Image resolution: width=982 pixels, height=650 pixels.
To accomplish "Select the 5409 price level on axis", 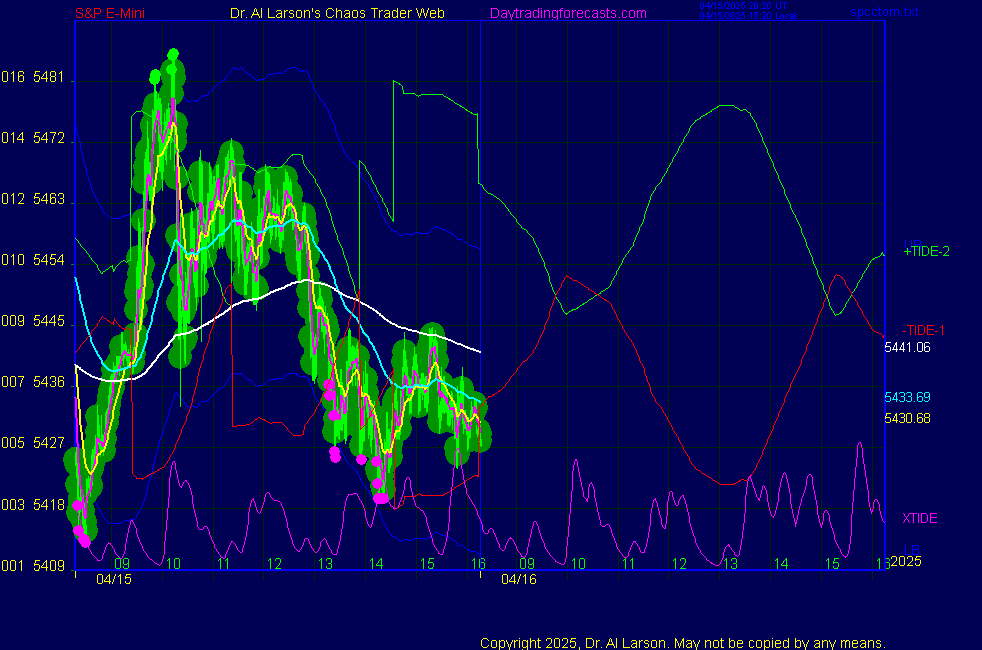I will point(48,566).
